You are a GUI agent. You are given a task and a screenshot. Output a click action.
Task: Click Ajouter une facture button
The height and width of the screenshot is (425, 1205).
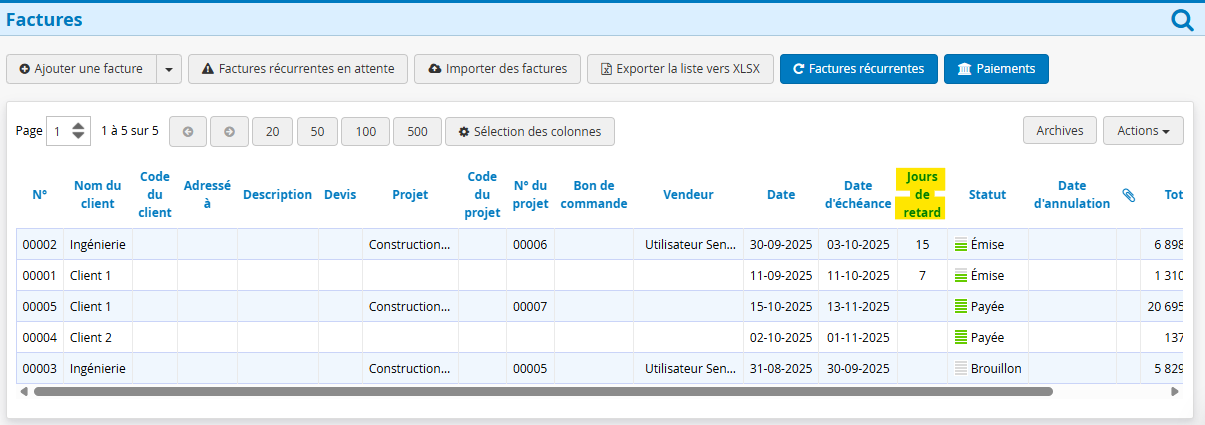[81, 69]
